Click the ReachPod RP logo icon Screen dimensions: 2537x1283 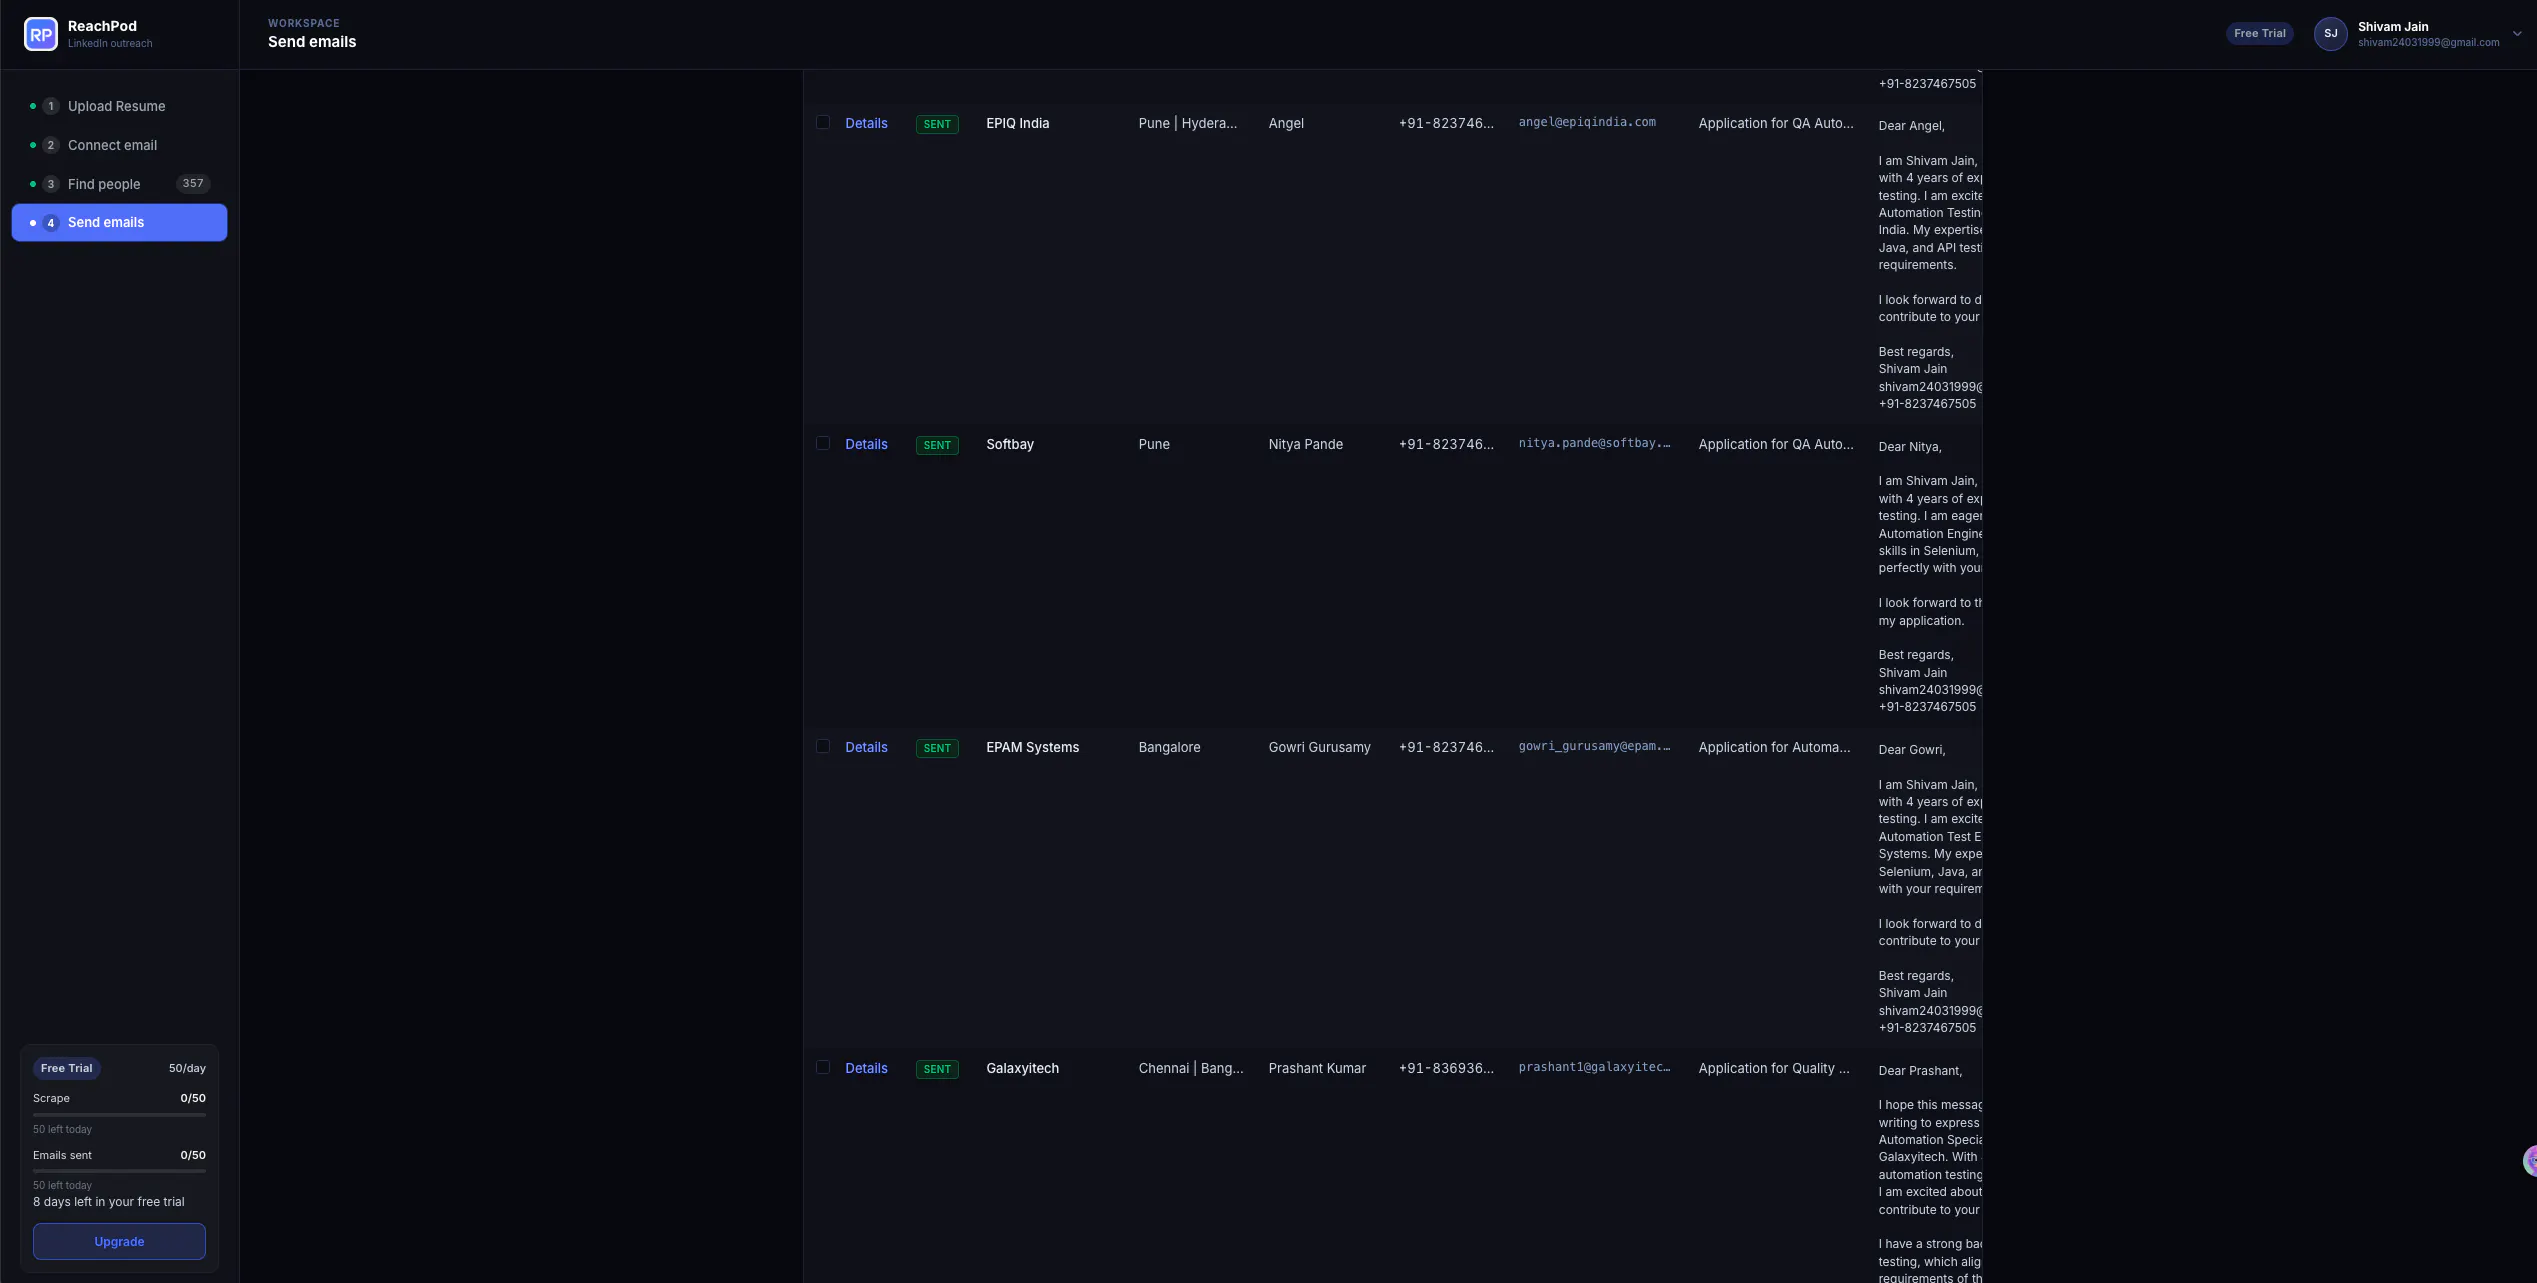click(41, 34)
